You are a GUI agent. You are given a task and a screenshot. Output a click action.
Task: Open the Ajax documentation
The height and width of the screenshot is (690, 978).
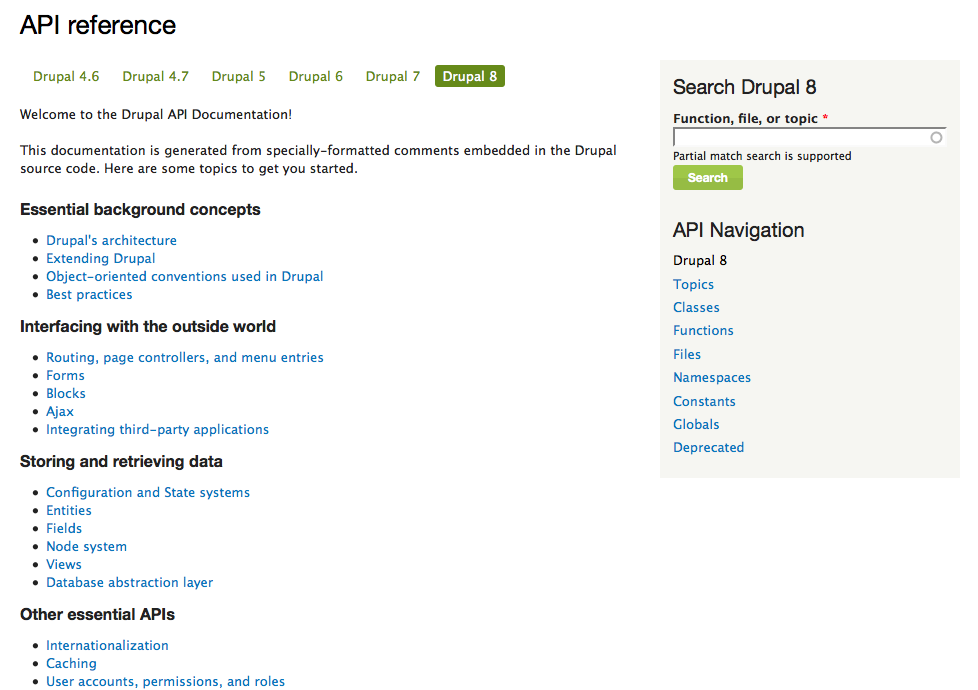(59, 411)
